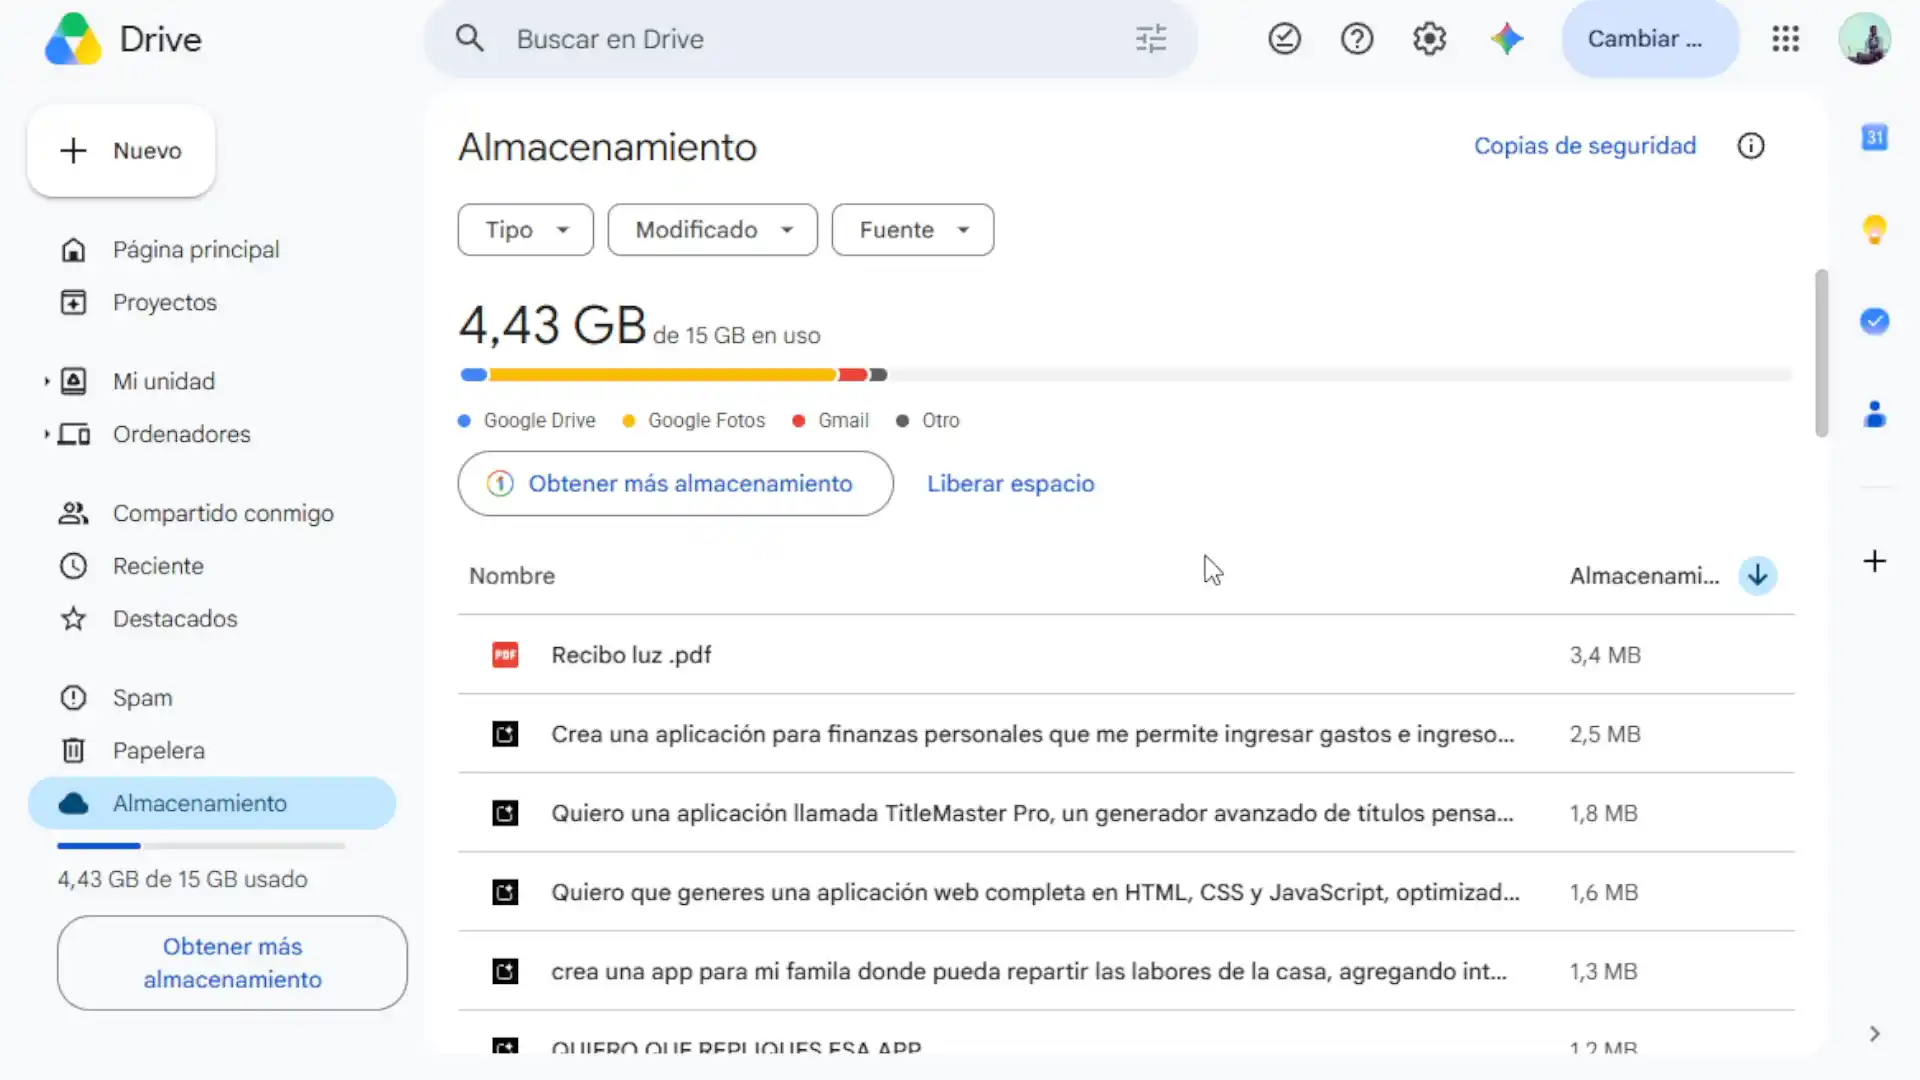Screen dimensions: 1920x1080
Task: Open Google Keep lightbulb icon
Action: point(1874,229)
